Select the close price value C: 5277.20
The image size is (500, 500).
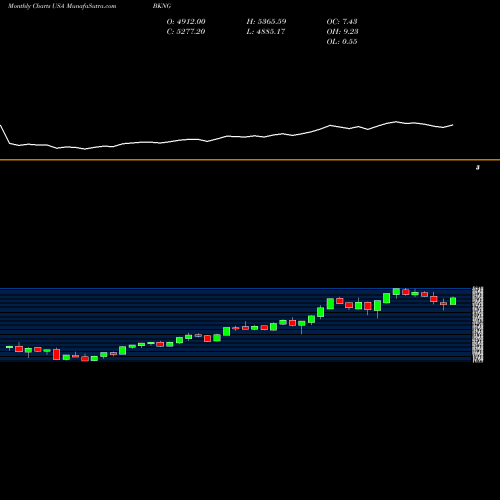(x=186, y=31)
